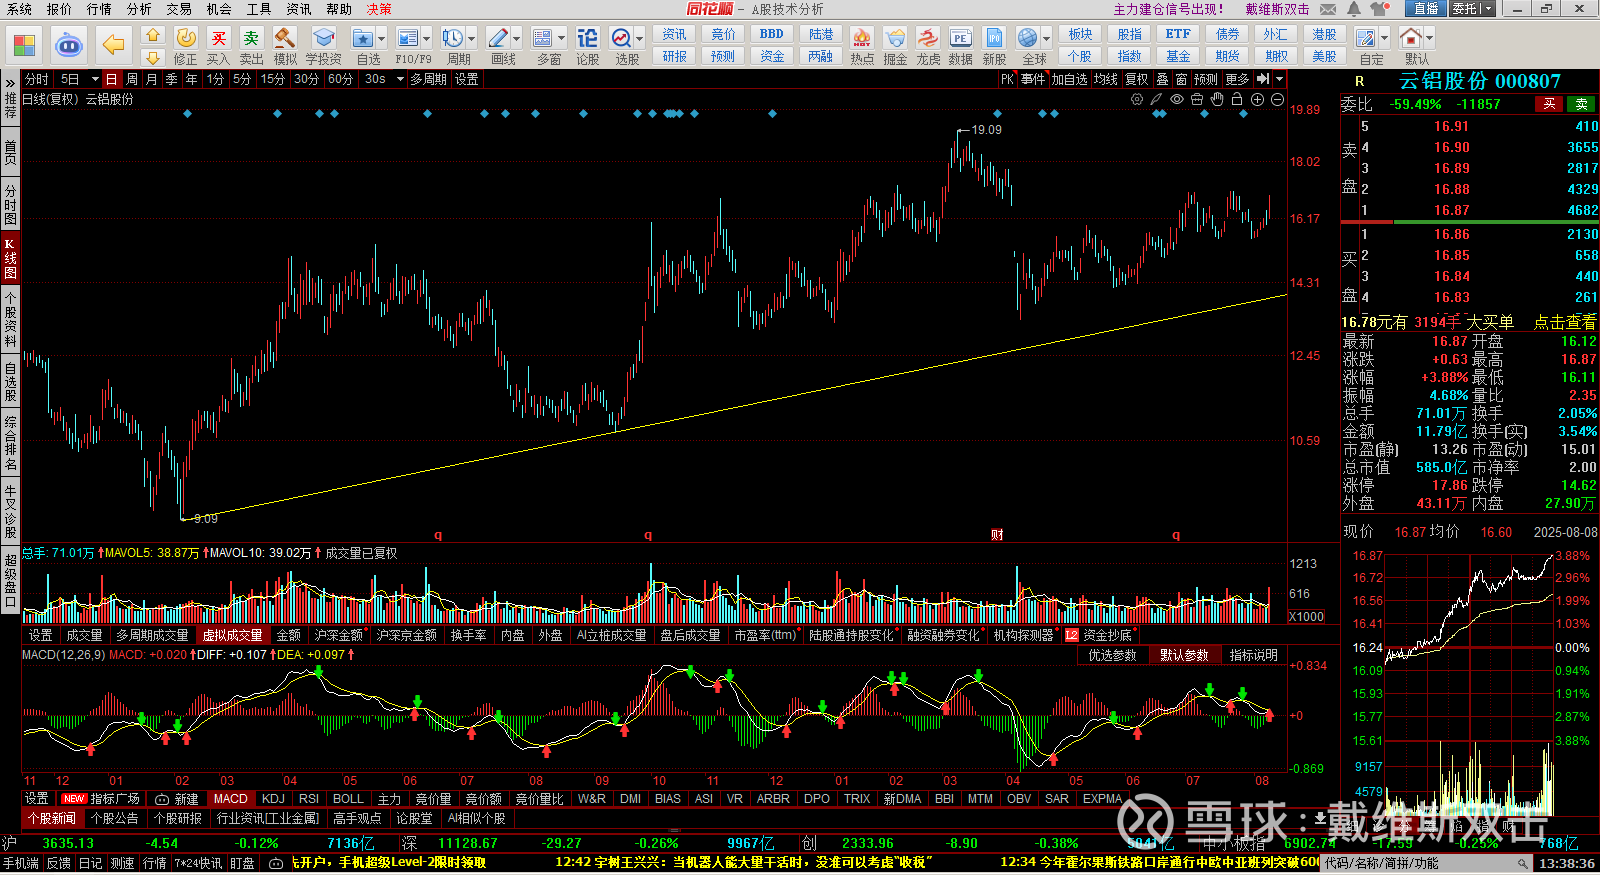This screenshot has height=875, width=1600.
Task: Expand the 画线 dropdown arrow
Action: coord(516,39)
